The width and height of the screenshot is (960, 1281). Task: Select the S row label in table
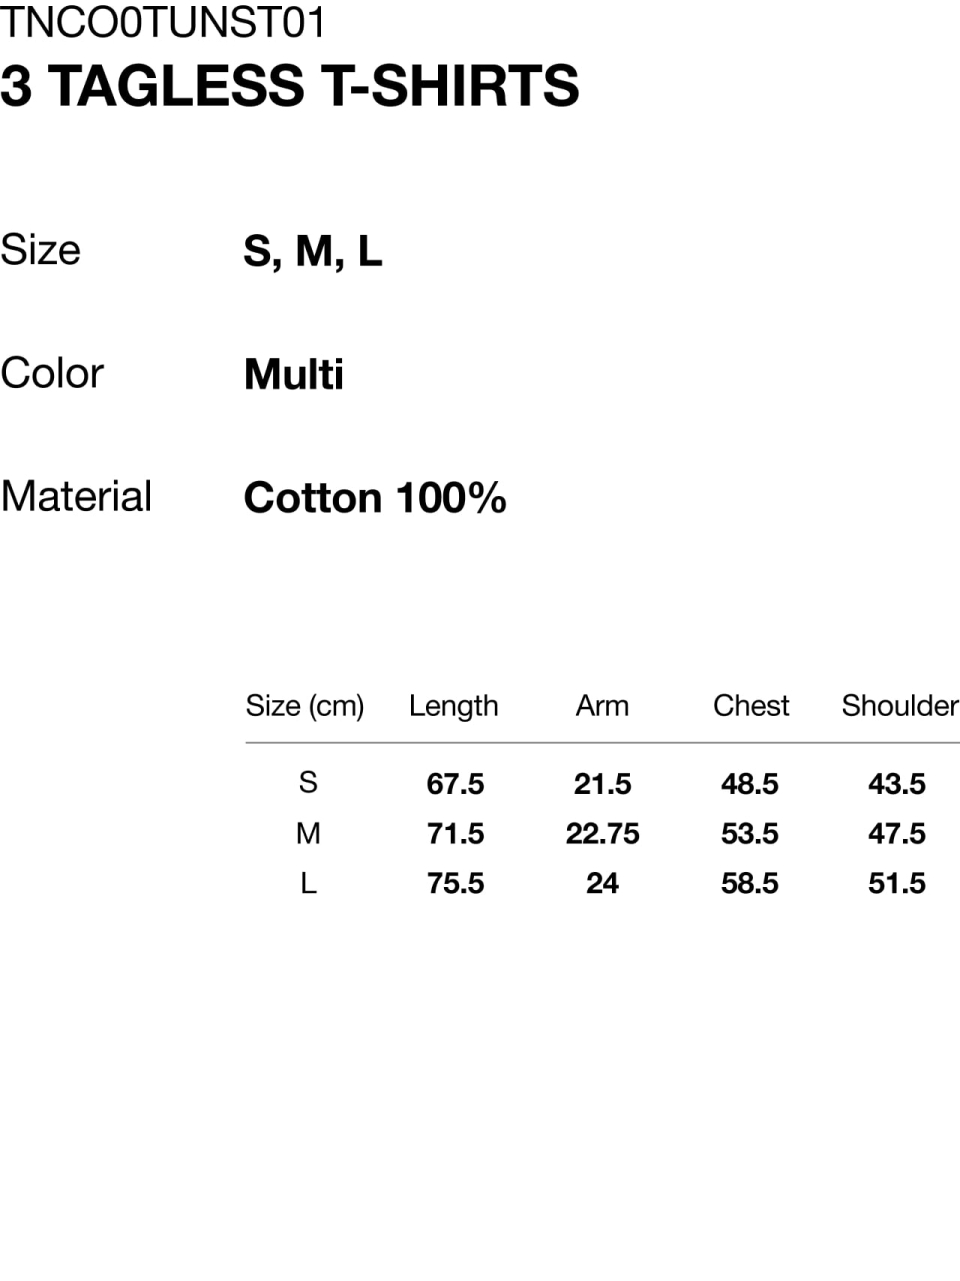coord(308,782)
